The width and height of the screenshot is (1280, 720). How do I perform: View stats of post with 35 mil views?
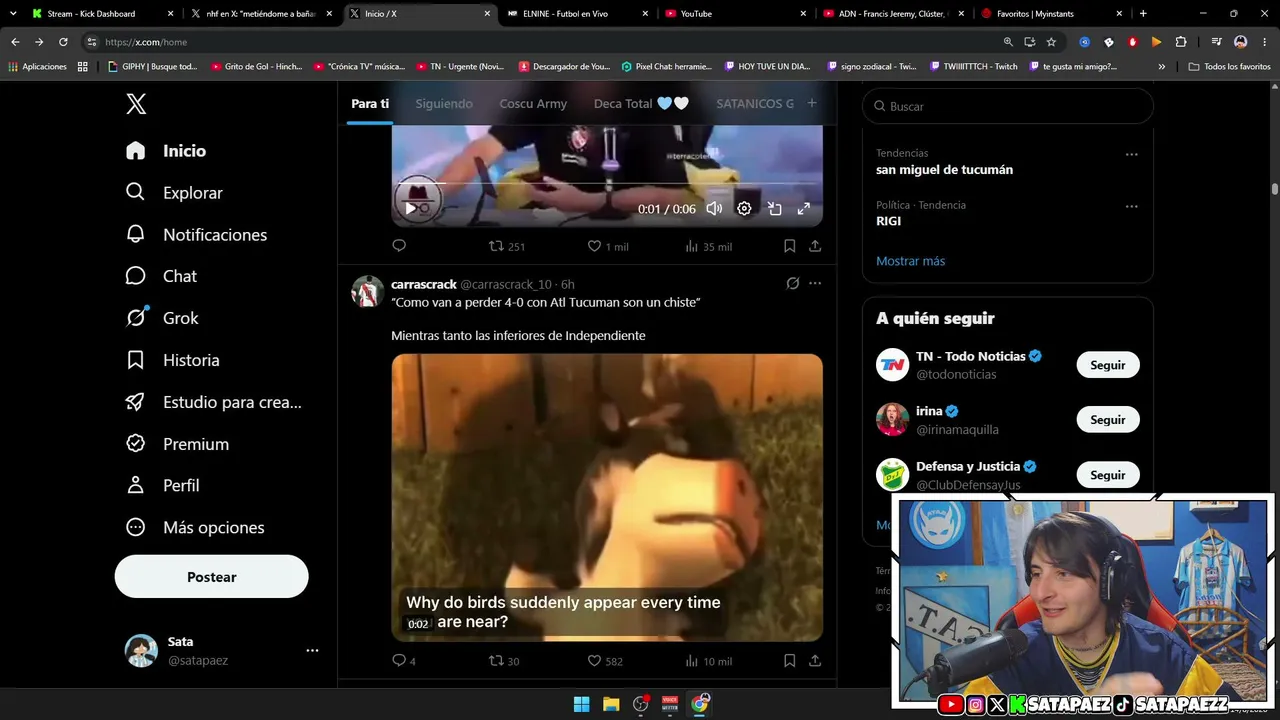pyautogui.click(x=708, y=246)
